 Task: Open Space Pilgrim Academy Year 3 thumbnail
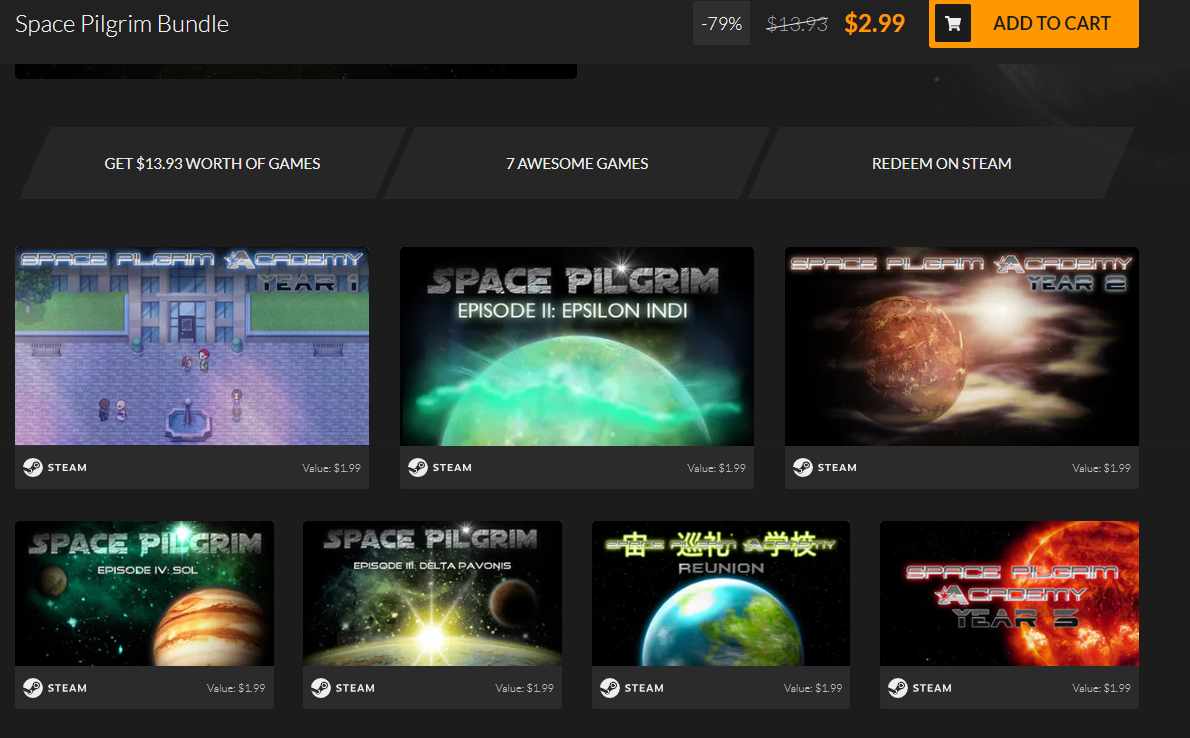(1009, 594)
